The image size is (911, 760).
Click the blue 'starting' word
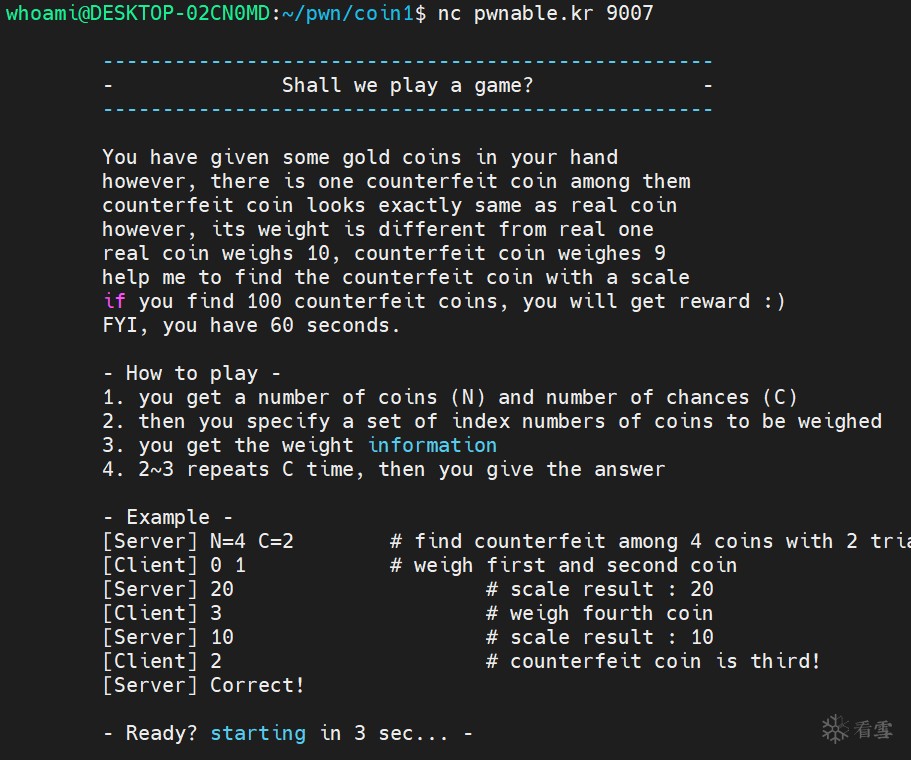(258, 733)
